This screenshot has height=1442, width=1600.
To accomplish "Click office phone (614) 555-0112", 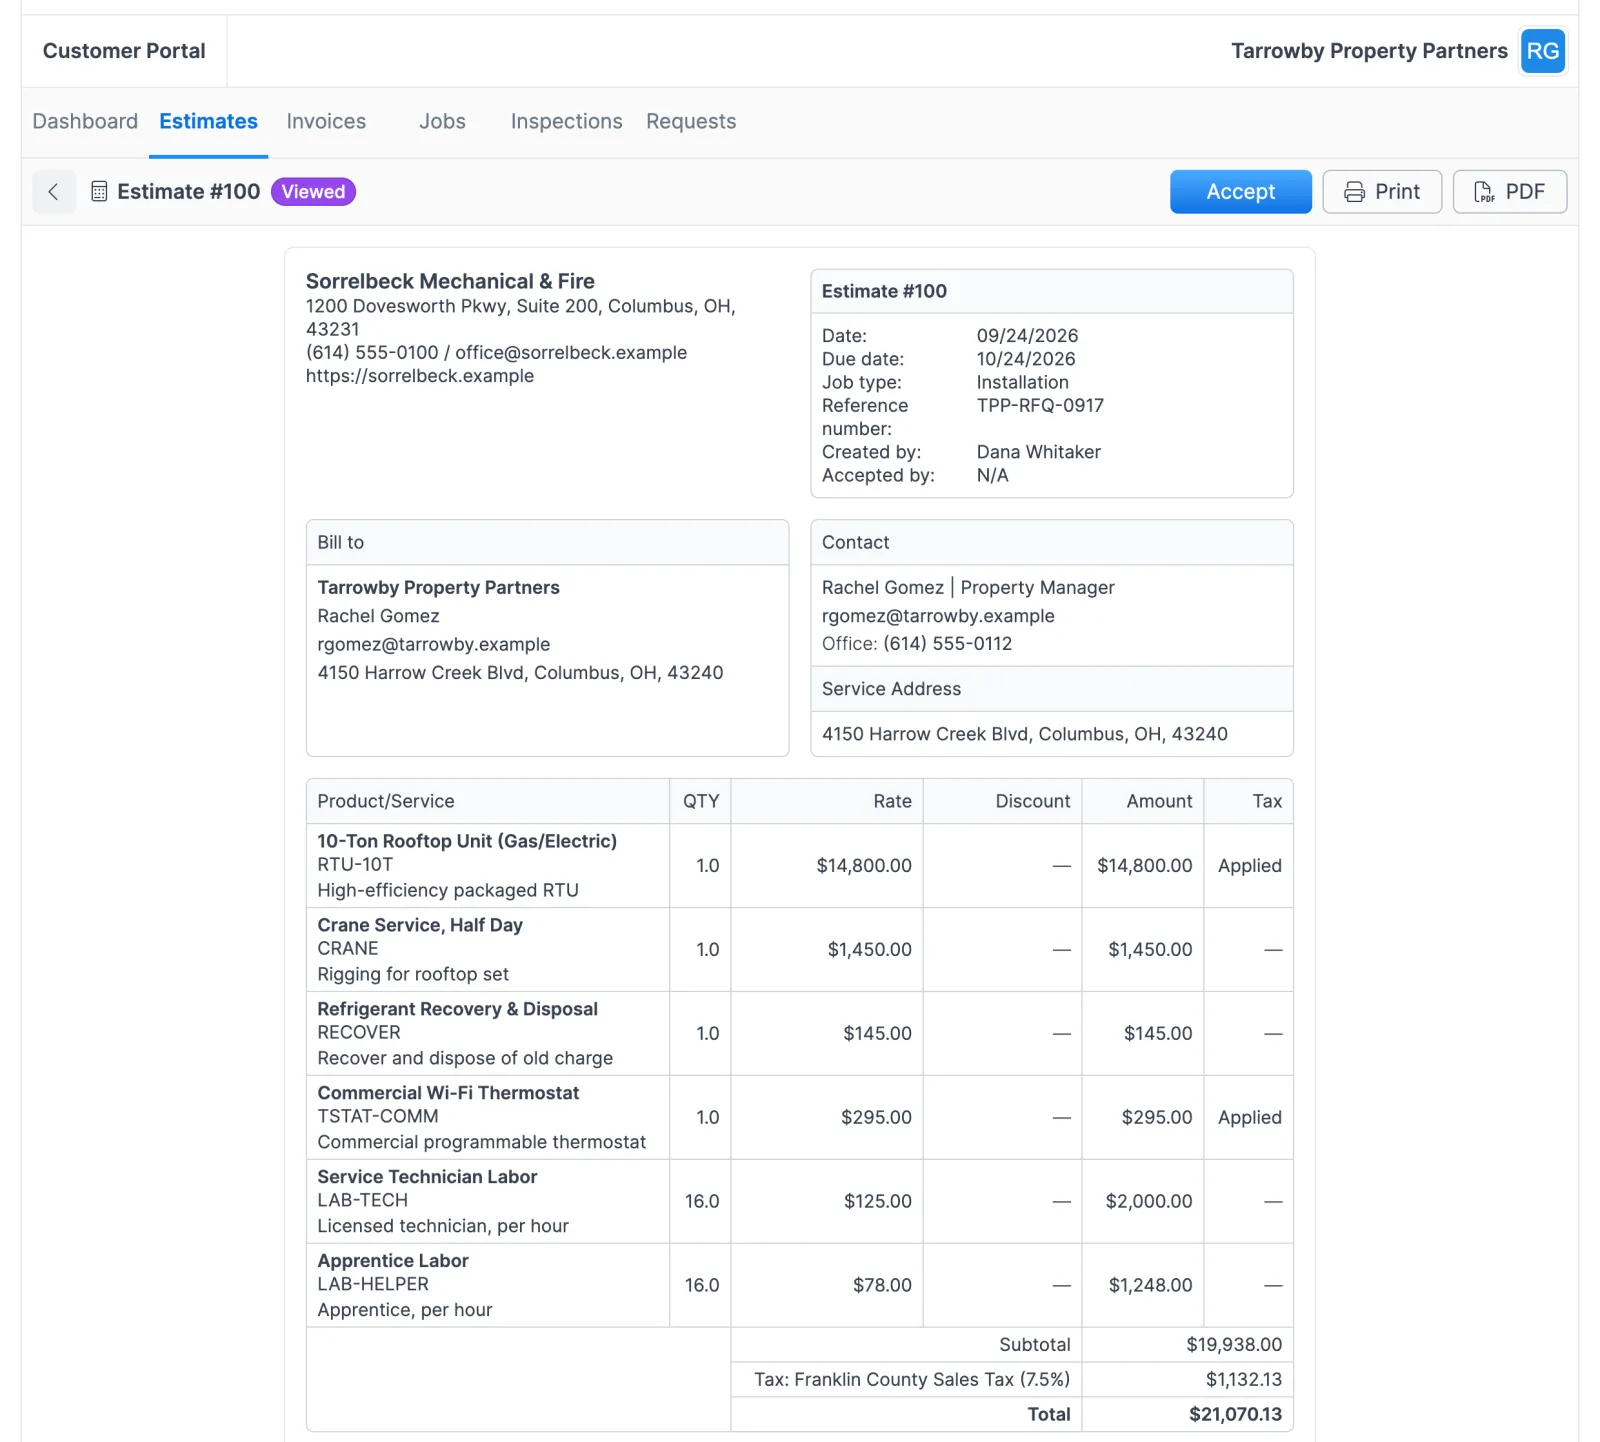I will (947, 644).
